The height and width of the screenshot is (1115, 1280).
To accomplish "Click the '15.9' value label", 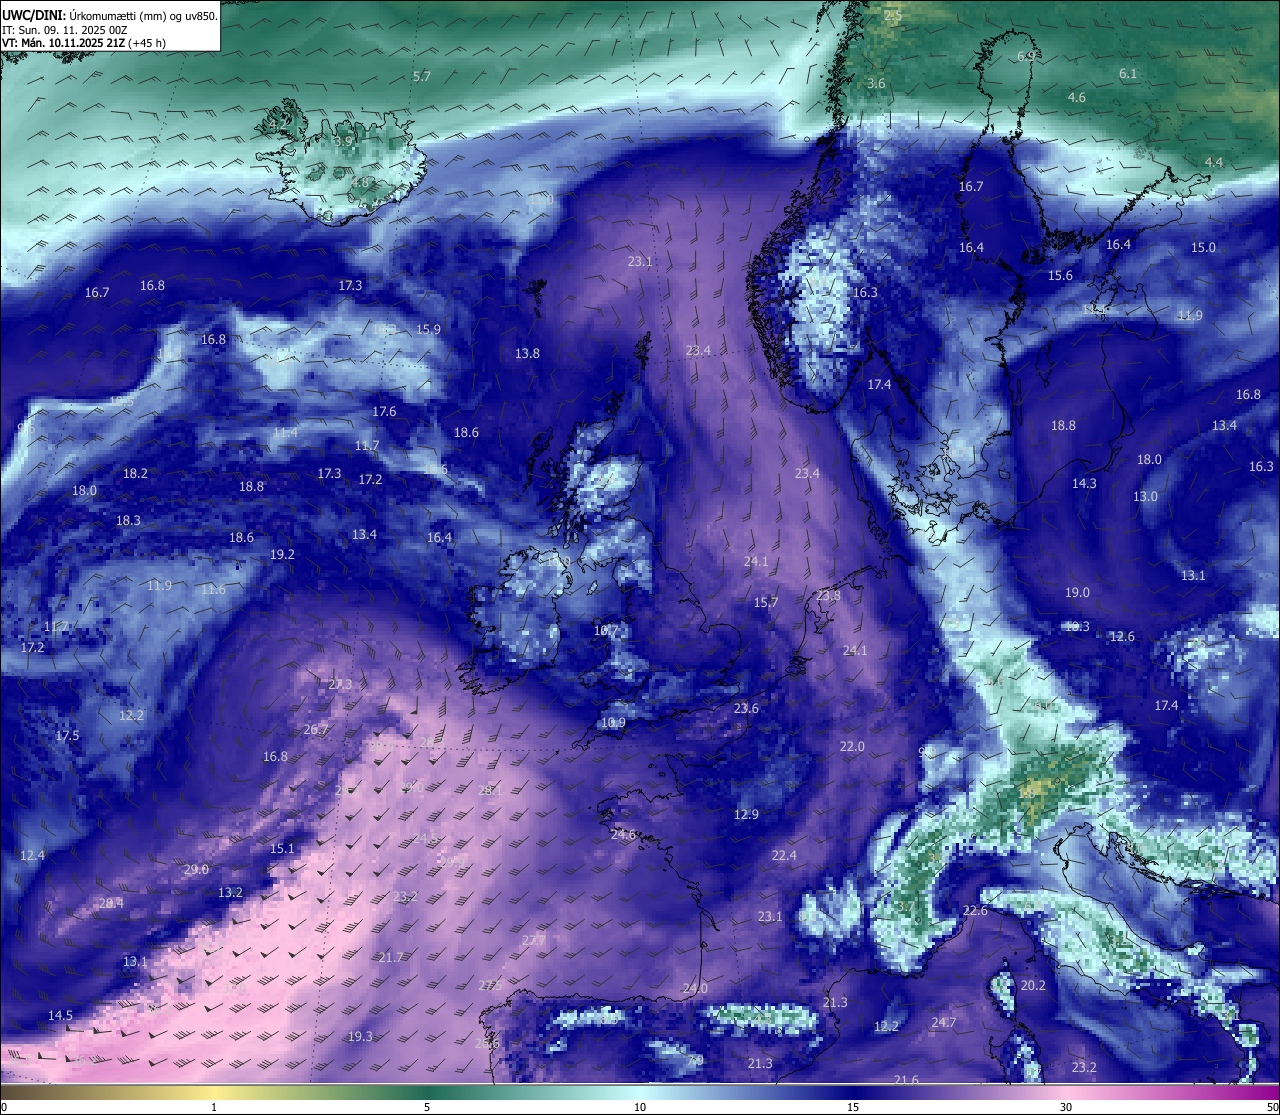I will tap(428, 329).
